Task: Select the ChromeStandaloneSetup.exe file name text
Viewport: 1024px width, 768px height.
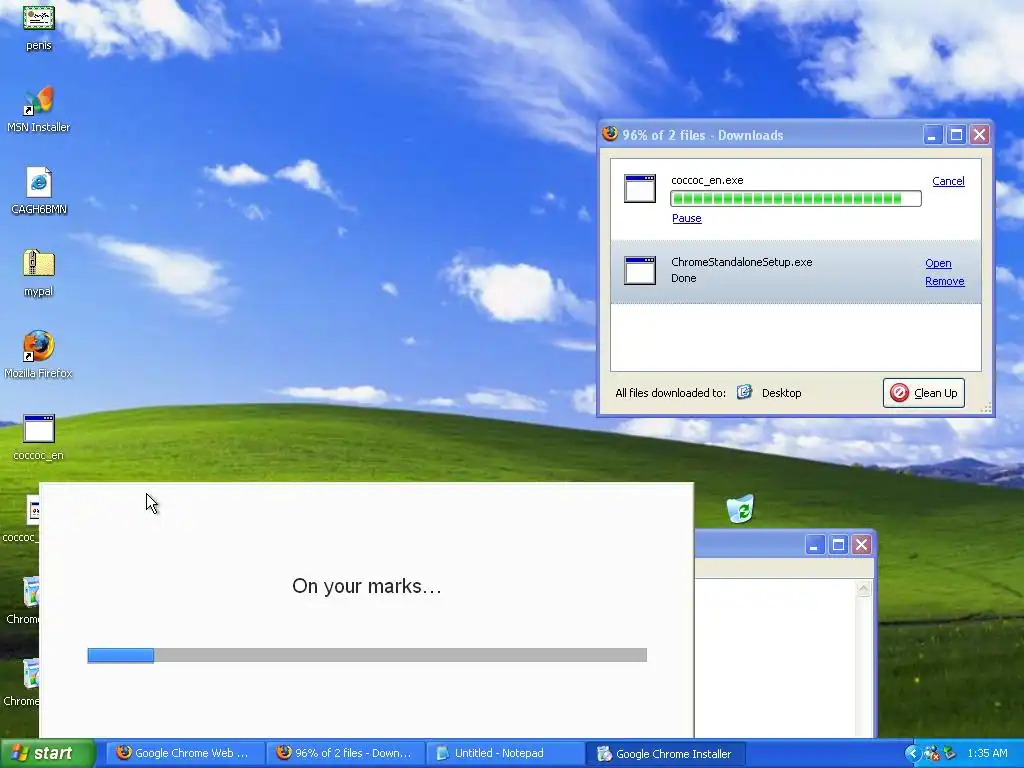Action: [742, 262]
